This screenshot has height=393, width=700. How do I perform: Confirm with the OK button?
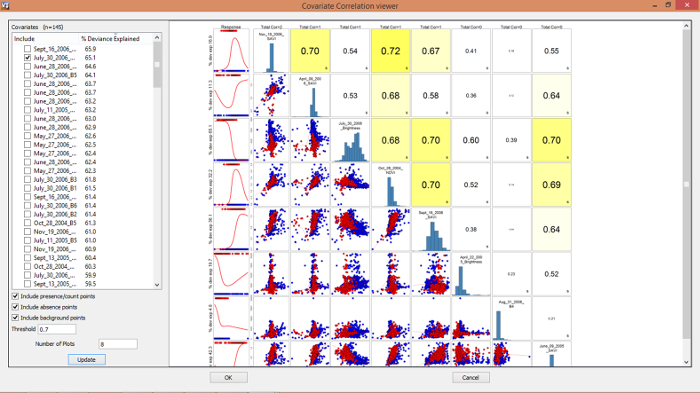click(229, 377)
